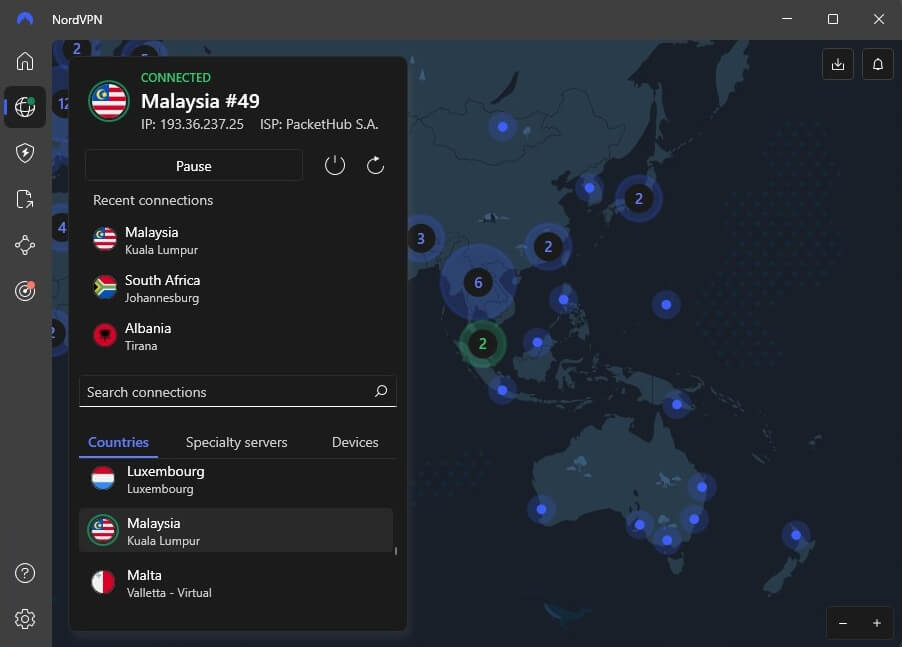Zoom out the map with minus
The height and width of the screenshot is (647, 902).
pyautogui.click(x=843, y=623)
